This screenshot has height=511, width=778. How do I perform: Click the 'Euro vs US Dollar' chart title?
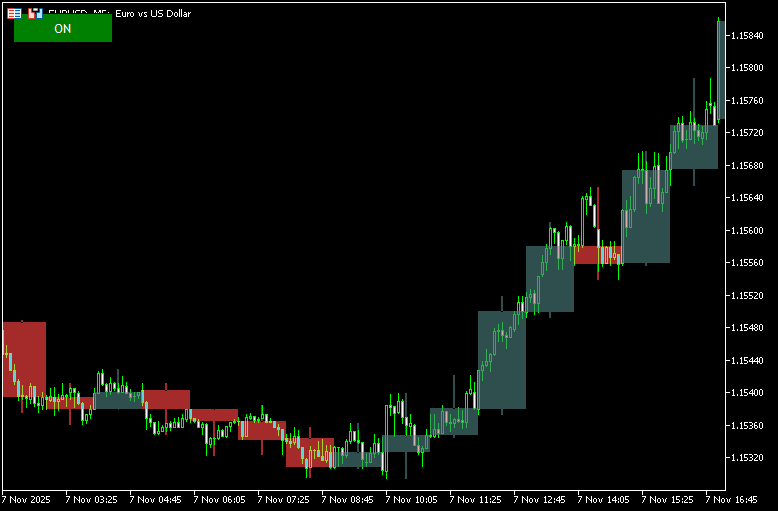[x=153, y=14]
